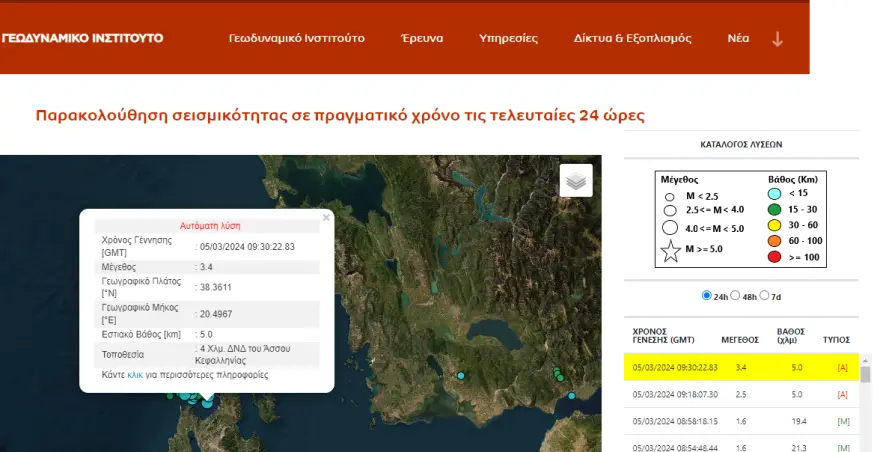The width and height of the screenshot is (880, 452).
Task: Click the 'κλικ' link for more information
Action: point(136,375)
